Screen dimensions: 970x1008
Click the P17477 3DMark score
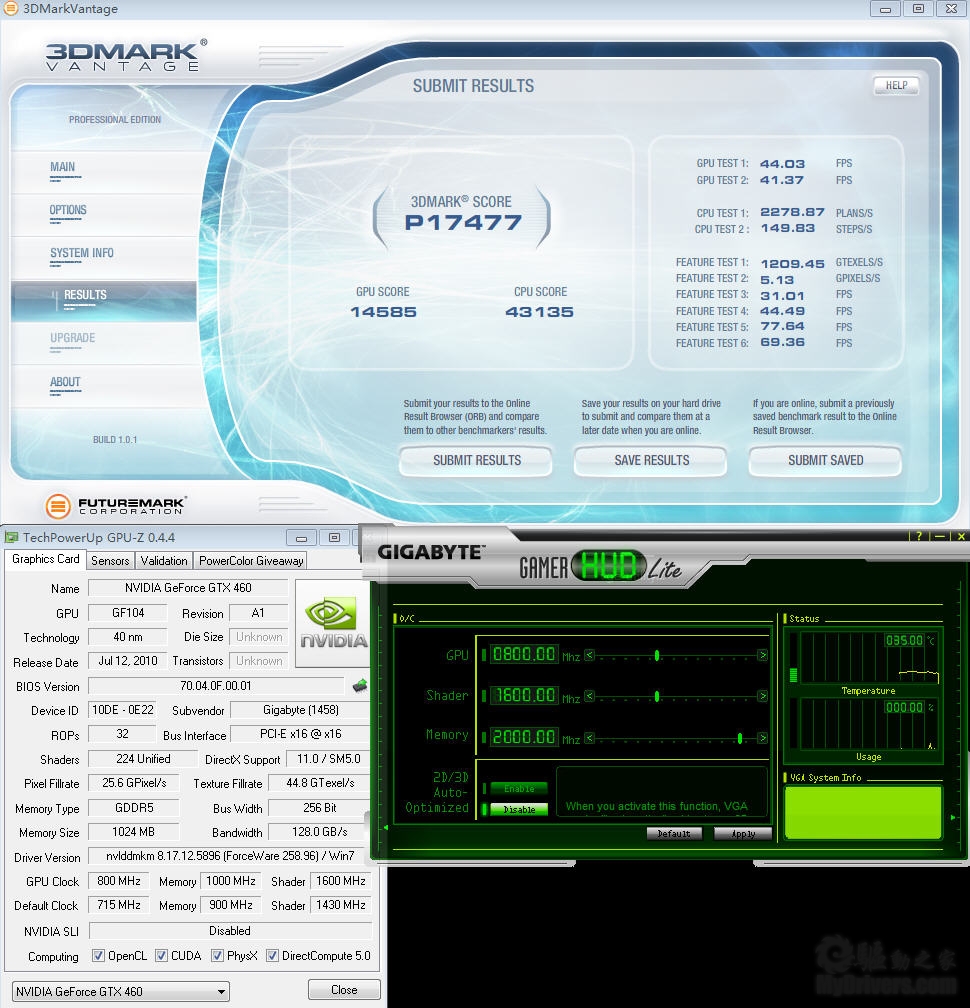[x=463, y=222]
